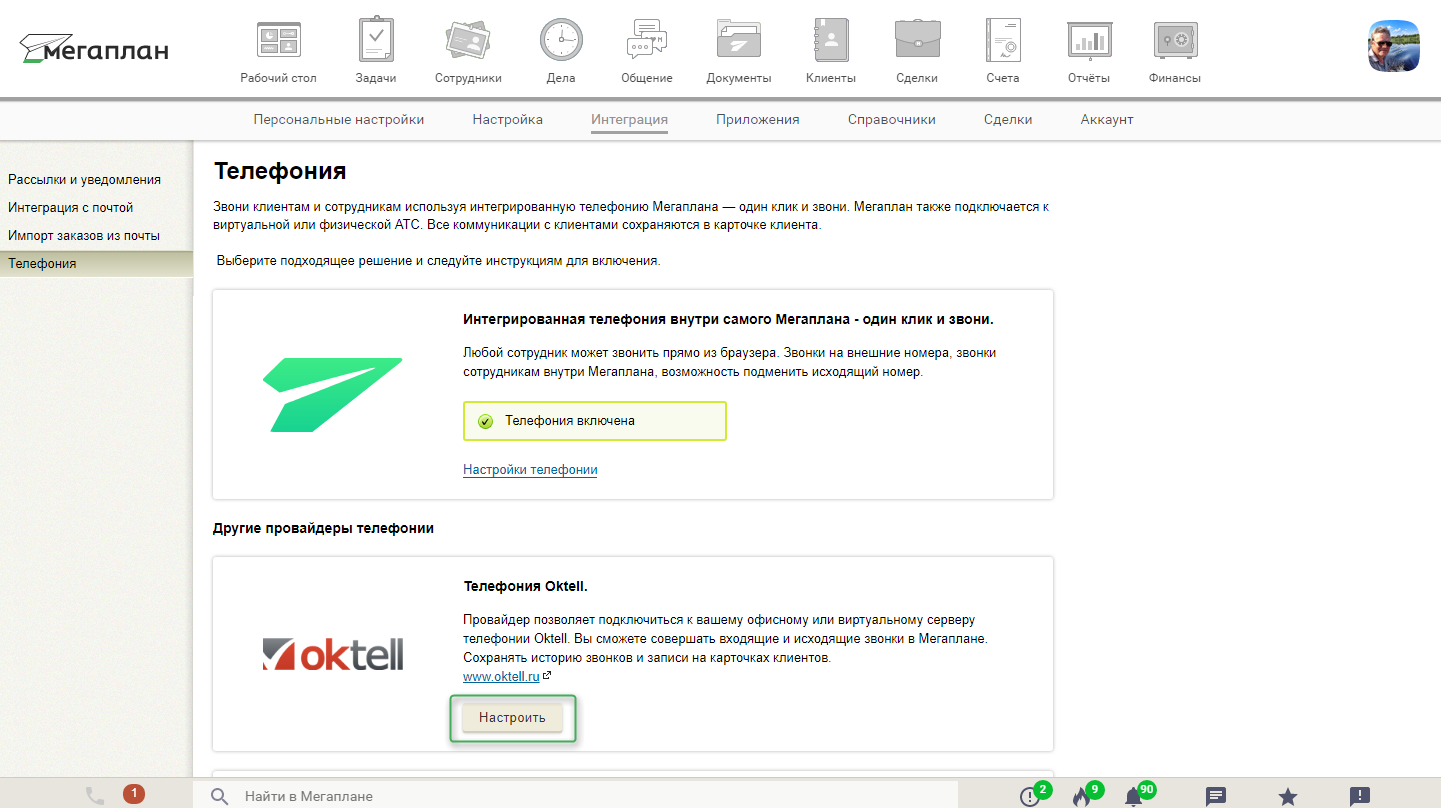1441x808 pixels.
Task: Switch to Приложения tab
Action: pyautogui.click(x=758, y=119)
